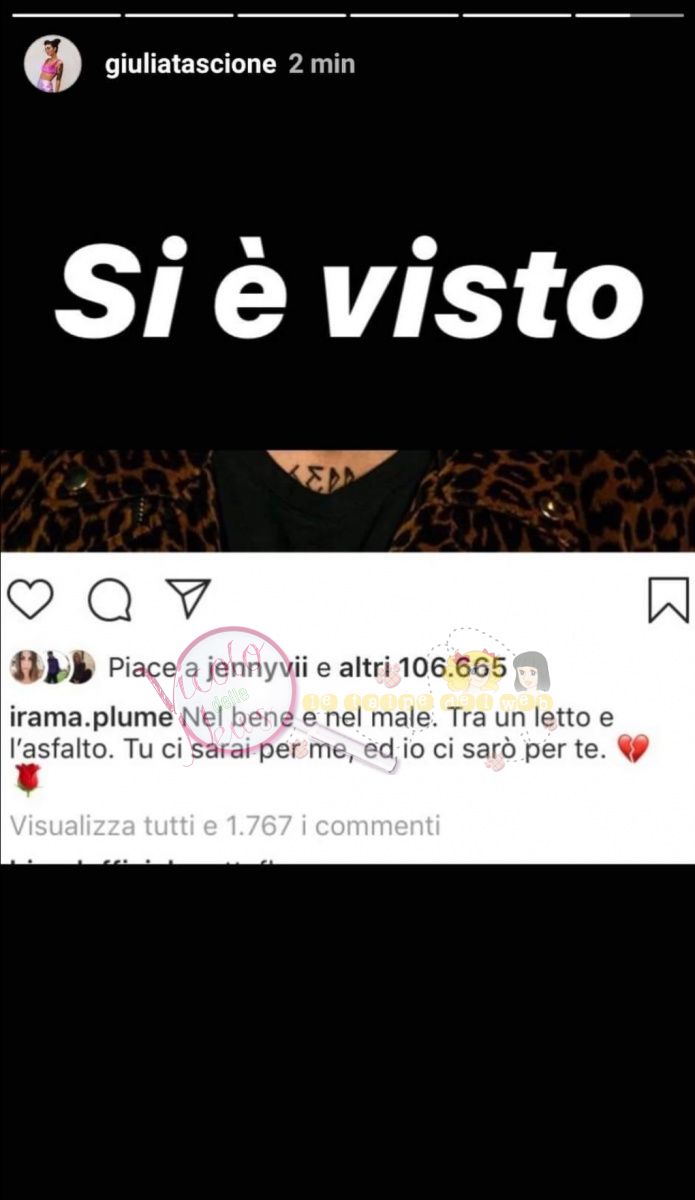The height and width of the screenshot is (1200, 695).
Task: Select last story progress bar segment
Action: tap(630, 15)
